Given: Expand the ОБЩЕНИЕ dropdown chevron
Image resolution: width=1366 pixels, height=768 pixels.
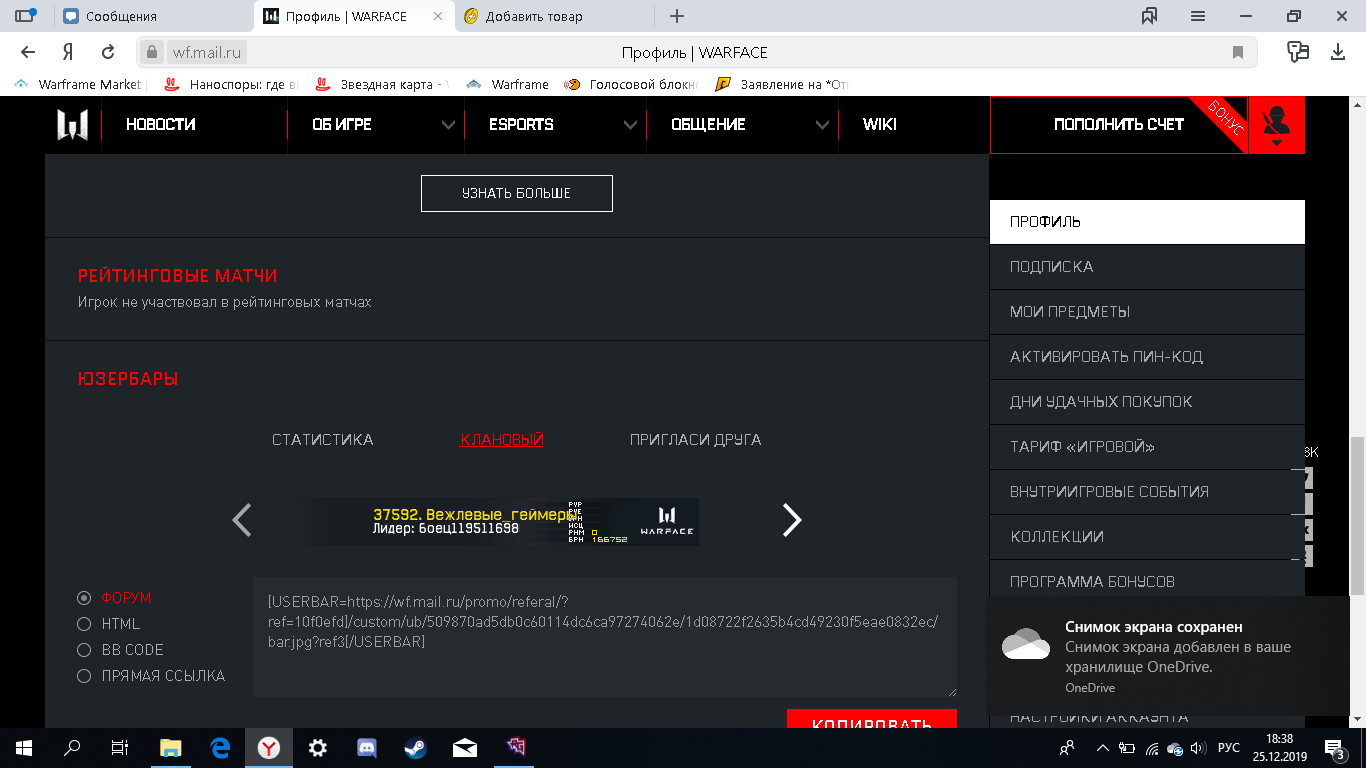Looking at the screenshot, I should point(822,125).
